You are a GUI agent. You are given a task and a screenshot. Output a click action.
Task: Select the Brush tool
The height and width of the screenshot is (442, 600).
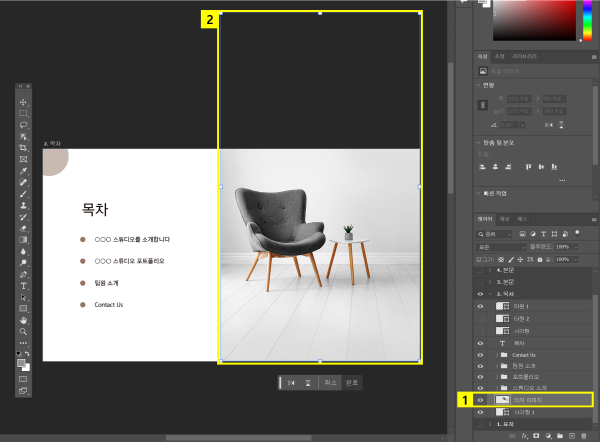23,194
